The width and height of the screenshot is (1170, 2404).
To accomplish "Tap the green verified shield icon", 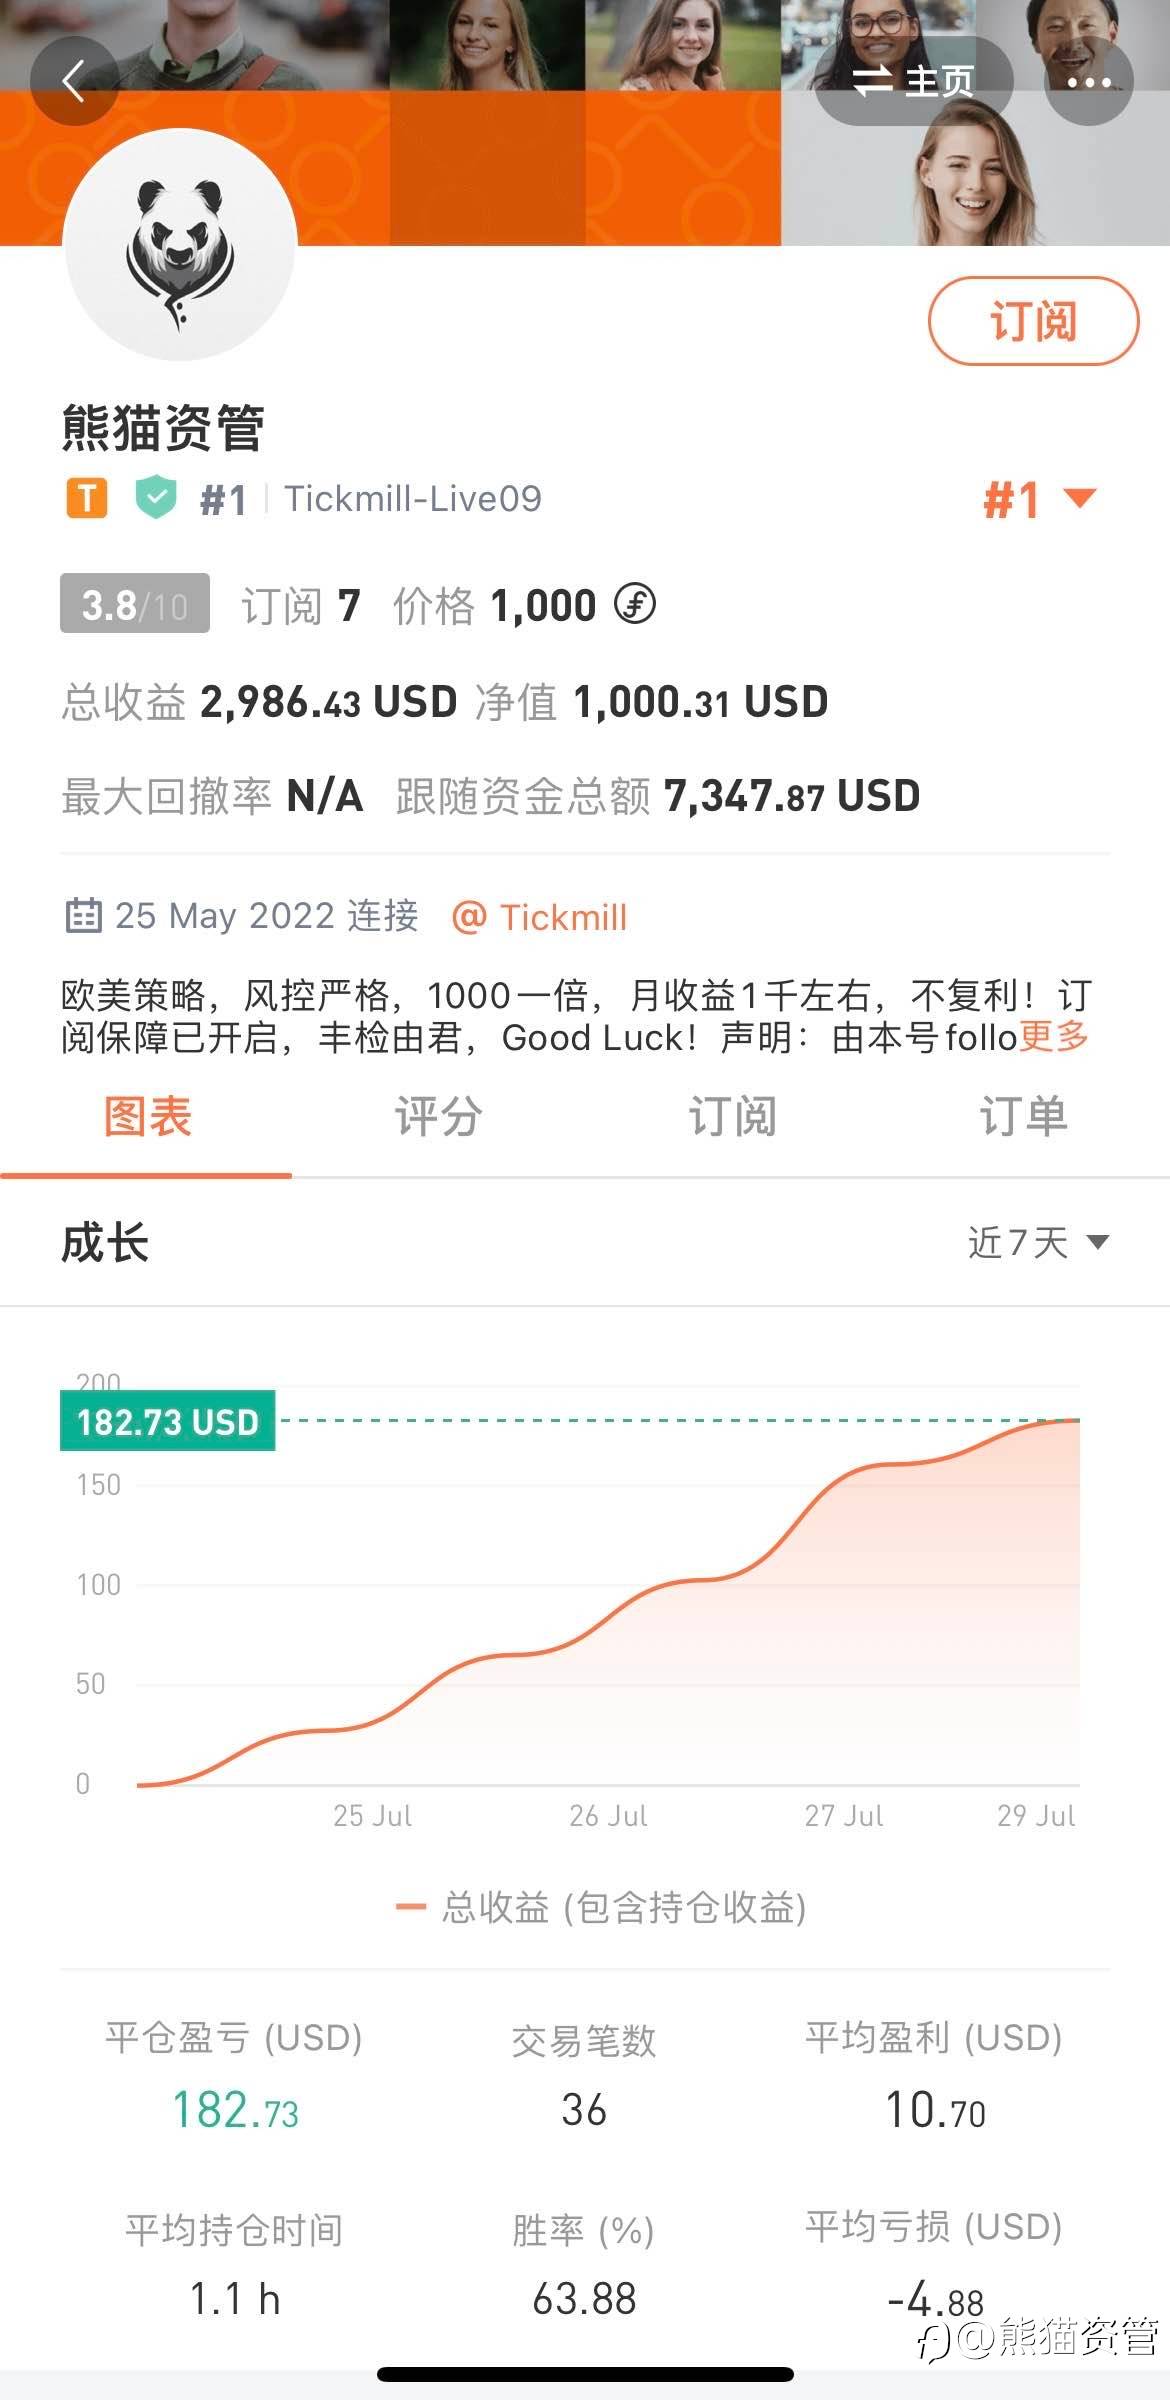I will (156, 497).
